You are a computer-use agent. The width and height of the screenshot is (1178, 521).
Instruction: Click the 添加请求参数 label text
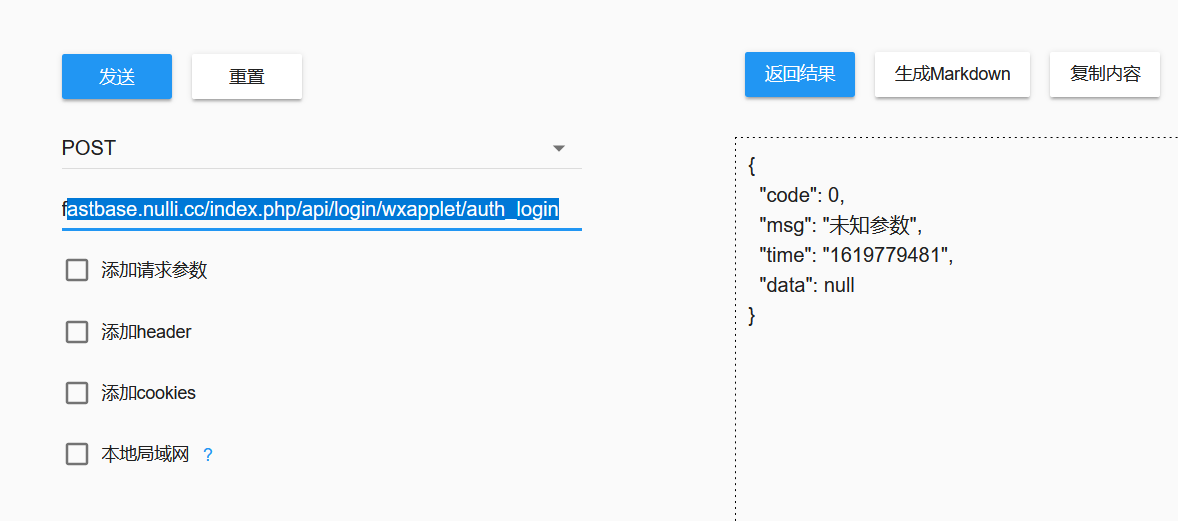click(x=154, y=271)
